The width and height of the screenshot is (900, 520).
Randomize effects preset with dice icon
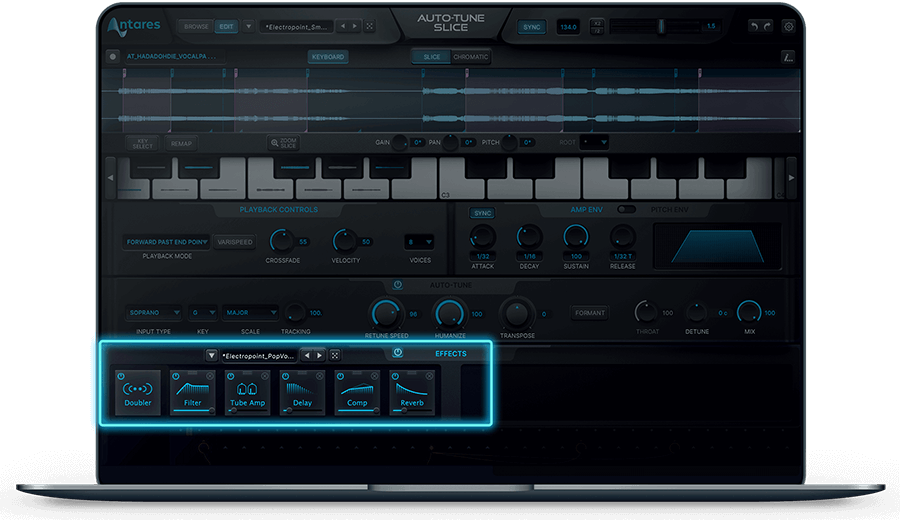[335, 355]
